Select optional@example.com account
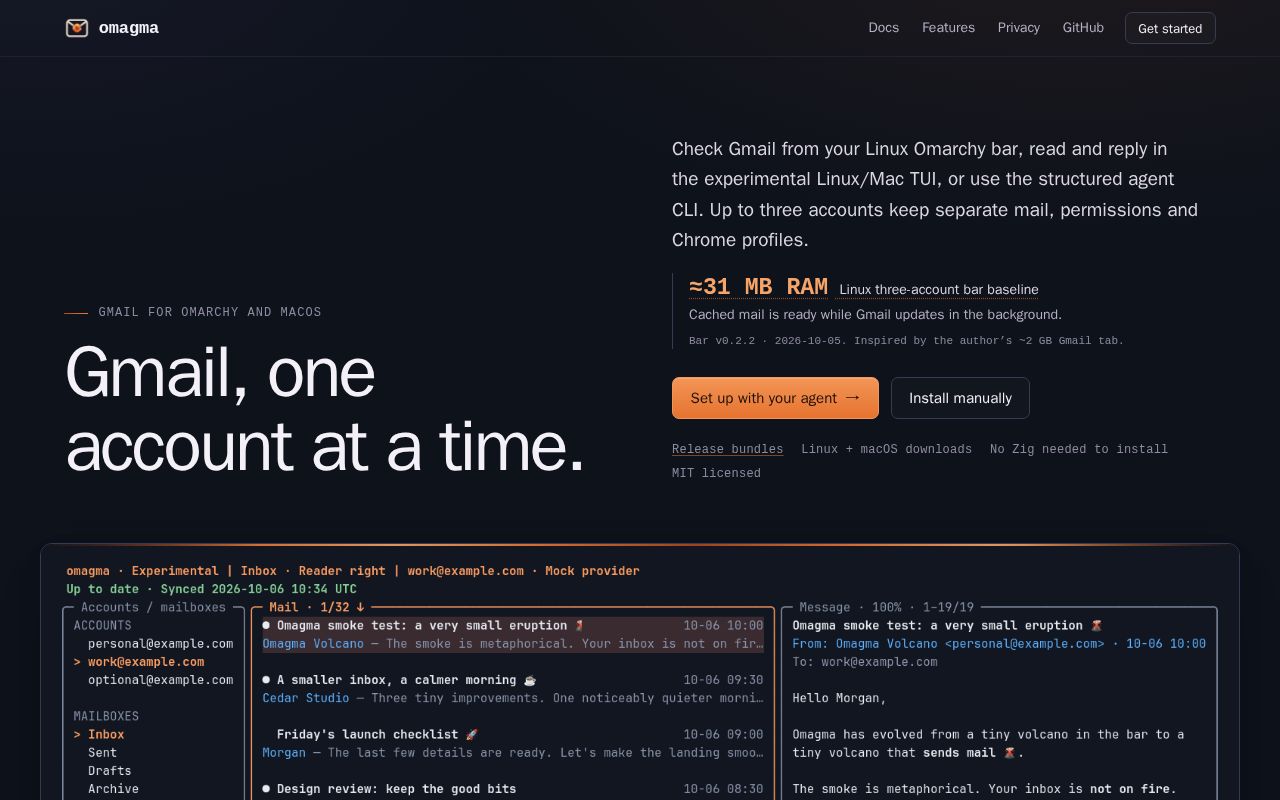This screenshot has width=1280, height=800. [160, 680]
